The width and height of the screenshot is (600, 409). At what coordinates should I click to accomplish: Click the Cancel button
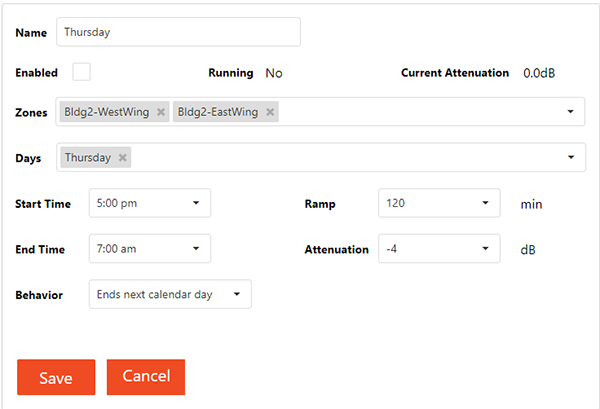coord(146,377)
